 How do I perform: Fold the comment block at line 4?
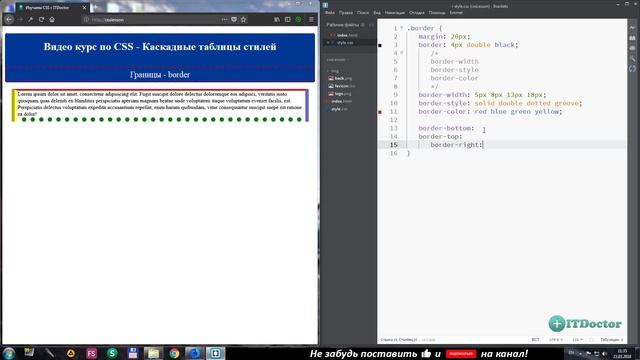pos(402,53)
